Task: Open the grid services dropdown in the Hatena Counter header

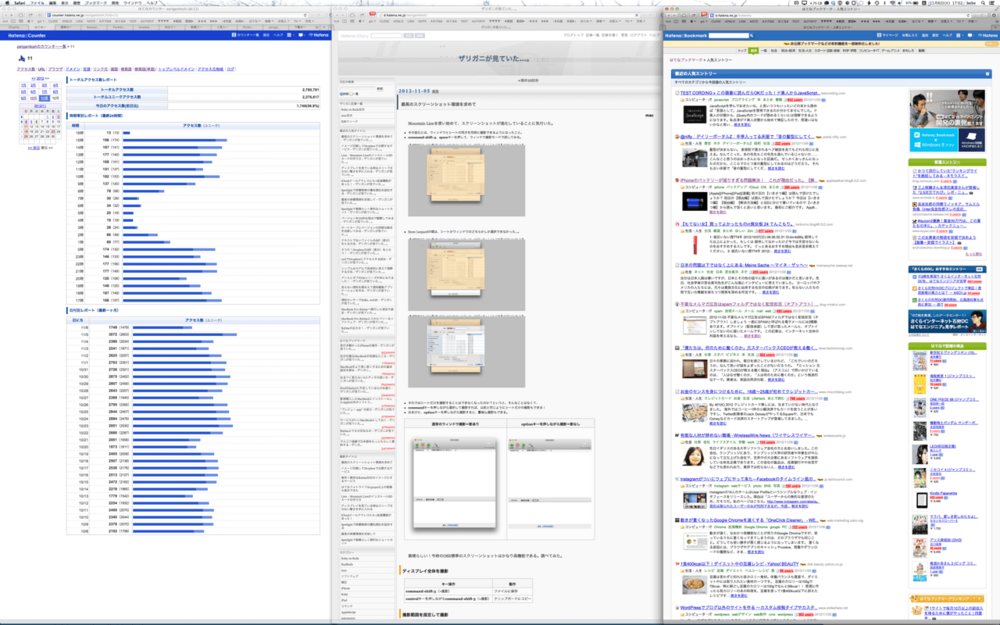Action: click(290, 35)
